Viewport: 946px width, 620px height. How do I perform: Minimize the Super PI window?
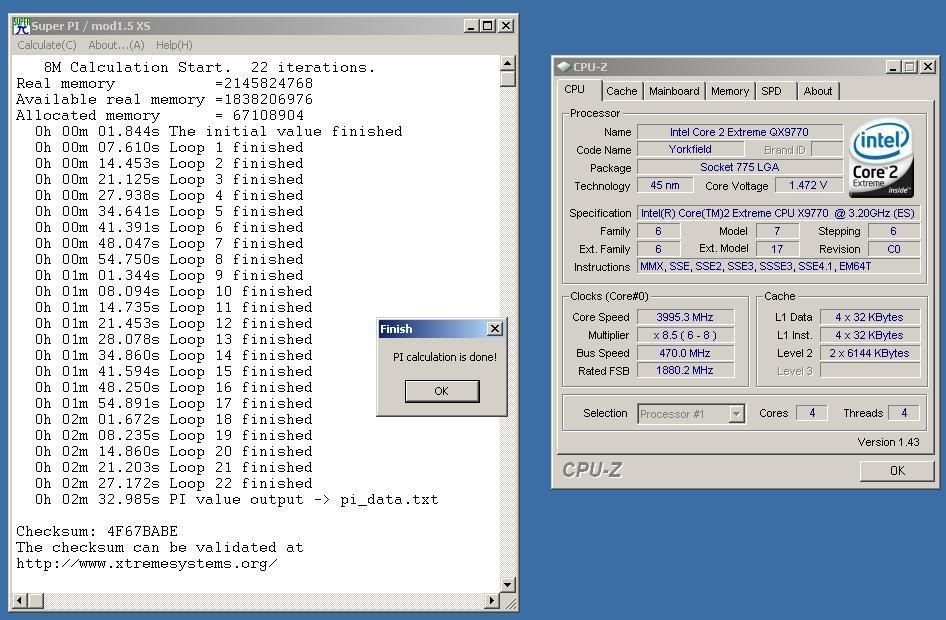(471, 26)
